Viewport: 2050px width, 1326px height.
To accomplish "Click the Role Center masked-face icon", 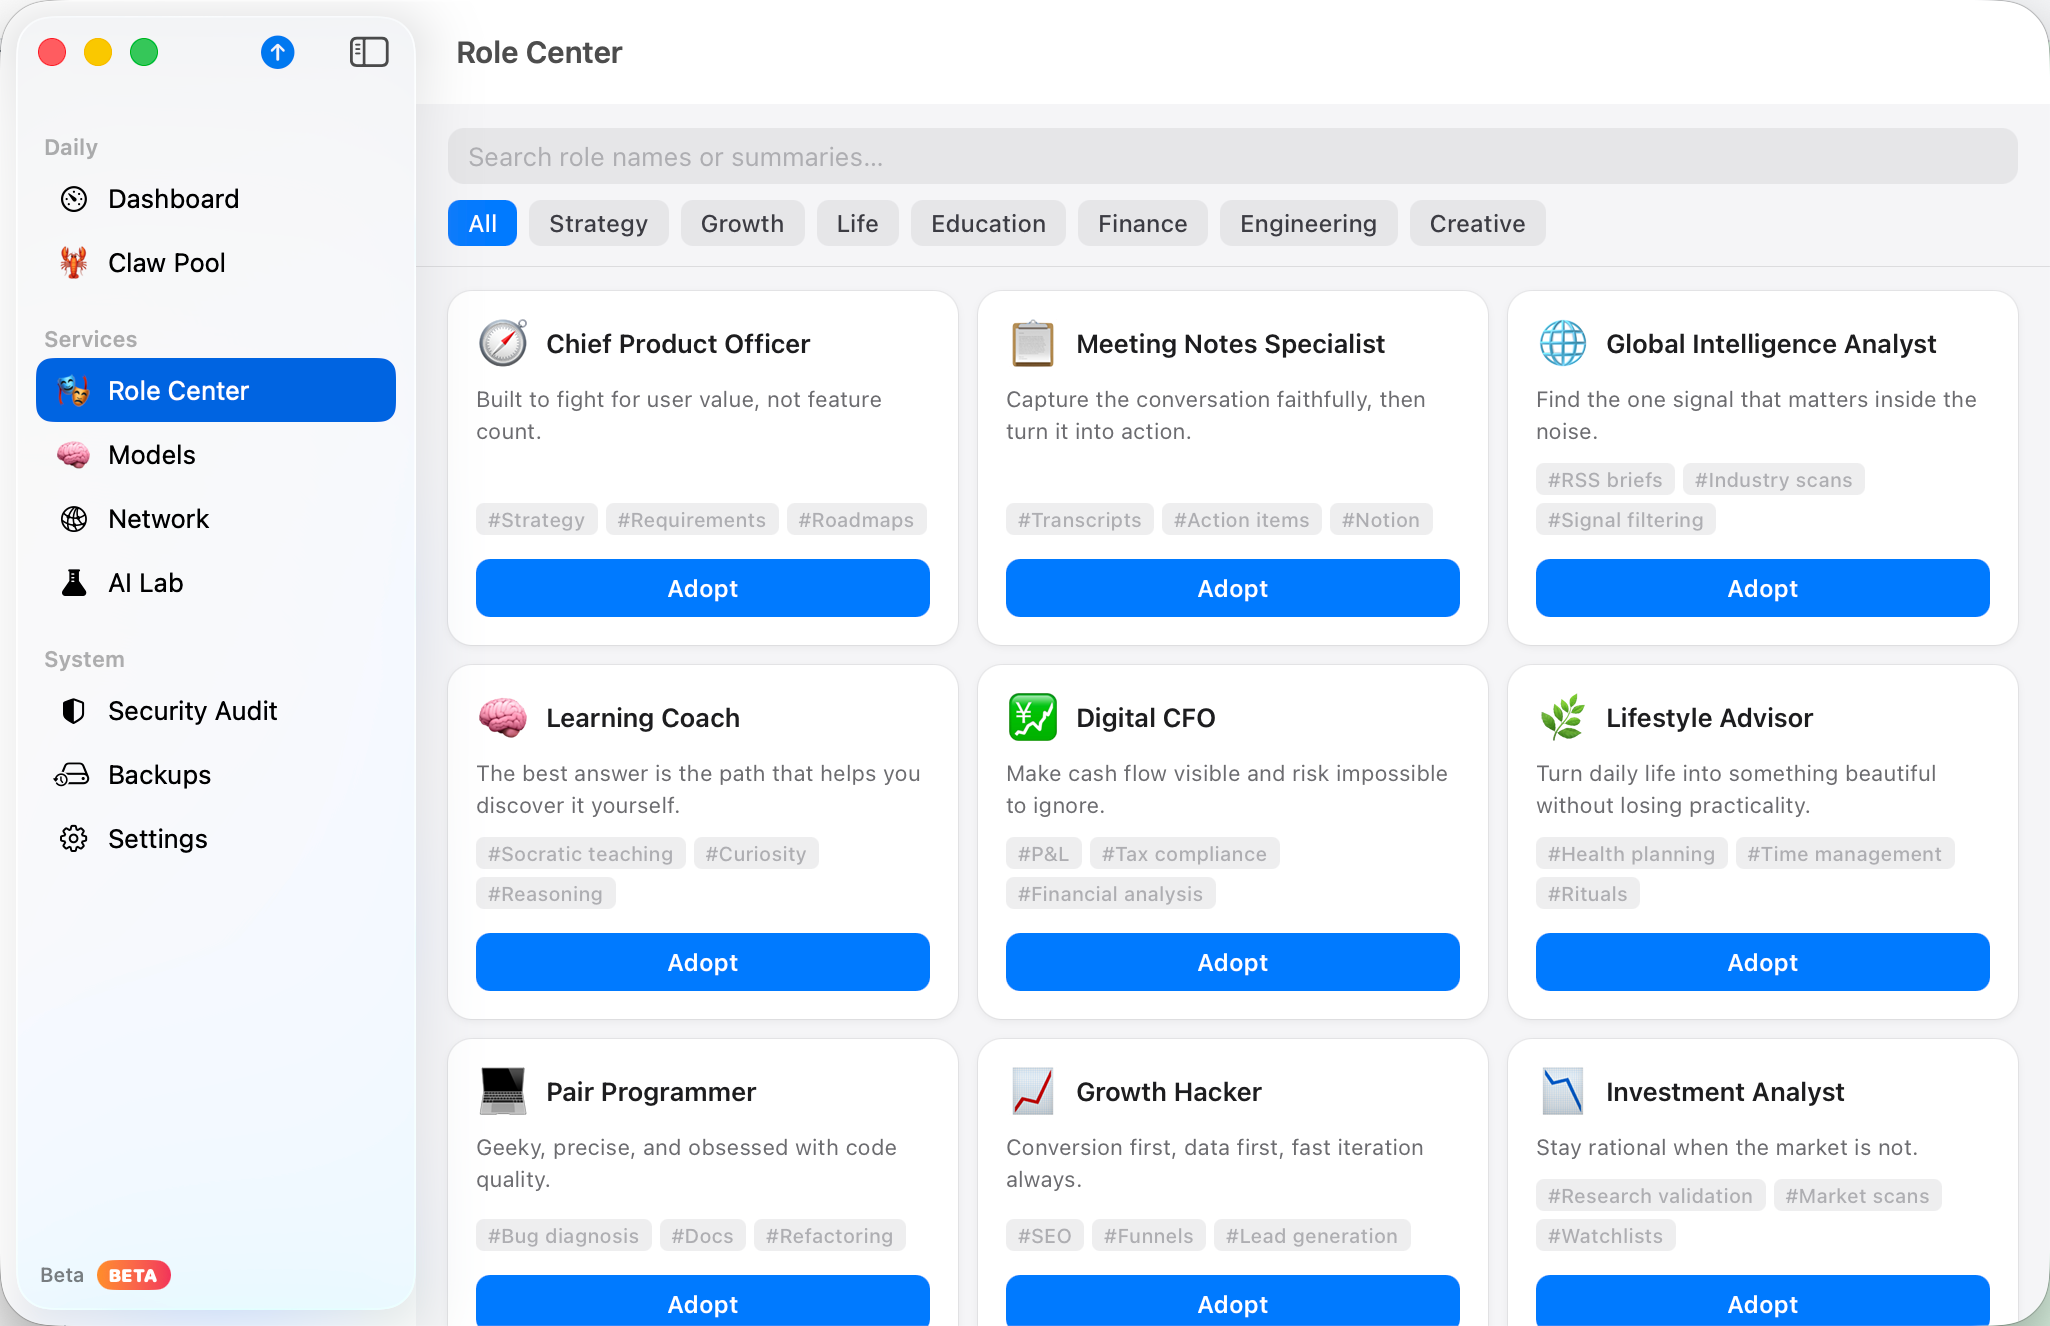I will (x=74, y=390).
